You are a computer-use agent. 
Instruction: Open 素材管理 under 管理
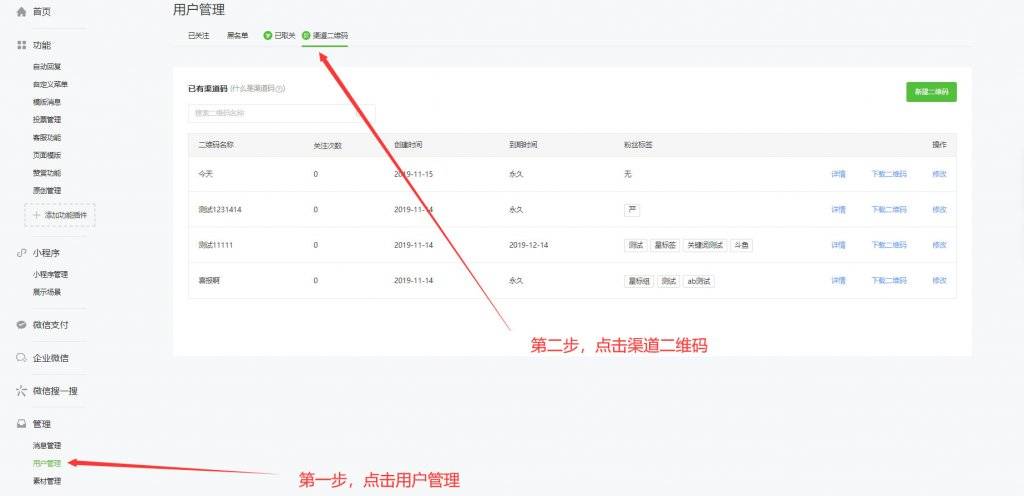click(x=46, y=481)
